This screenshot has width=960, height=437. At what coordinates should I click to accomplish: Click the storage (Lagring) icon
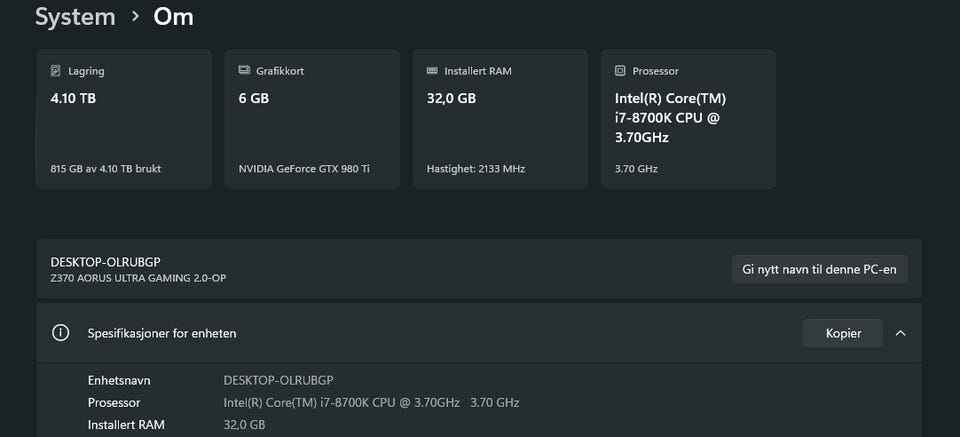pyautogui.click(x=56, y=71)
